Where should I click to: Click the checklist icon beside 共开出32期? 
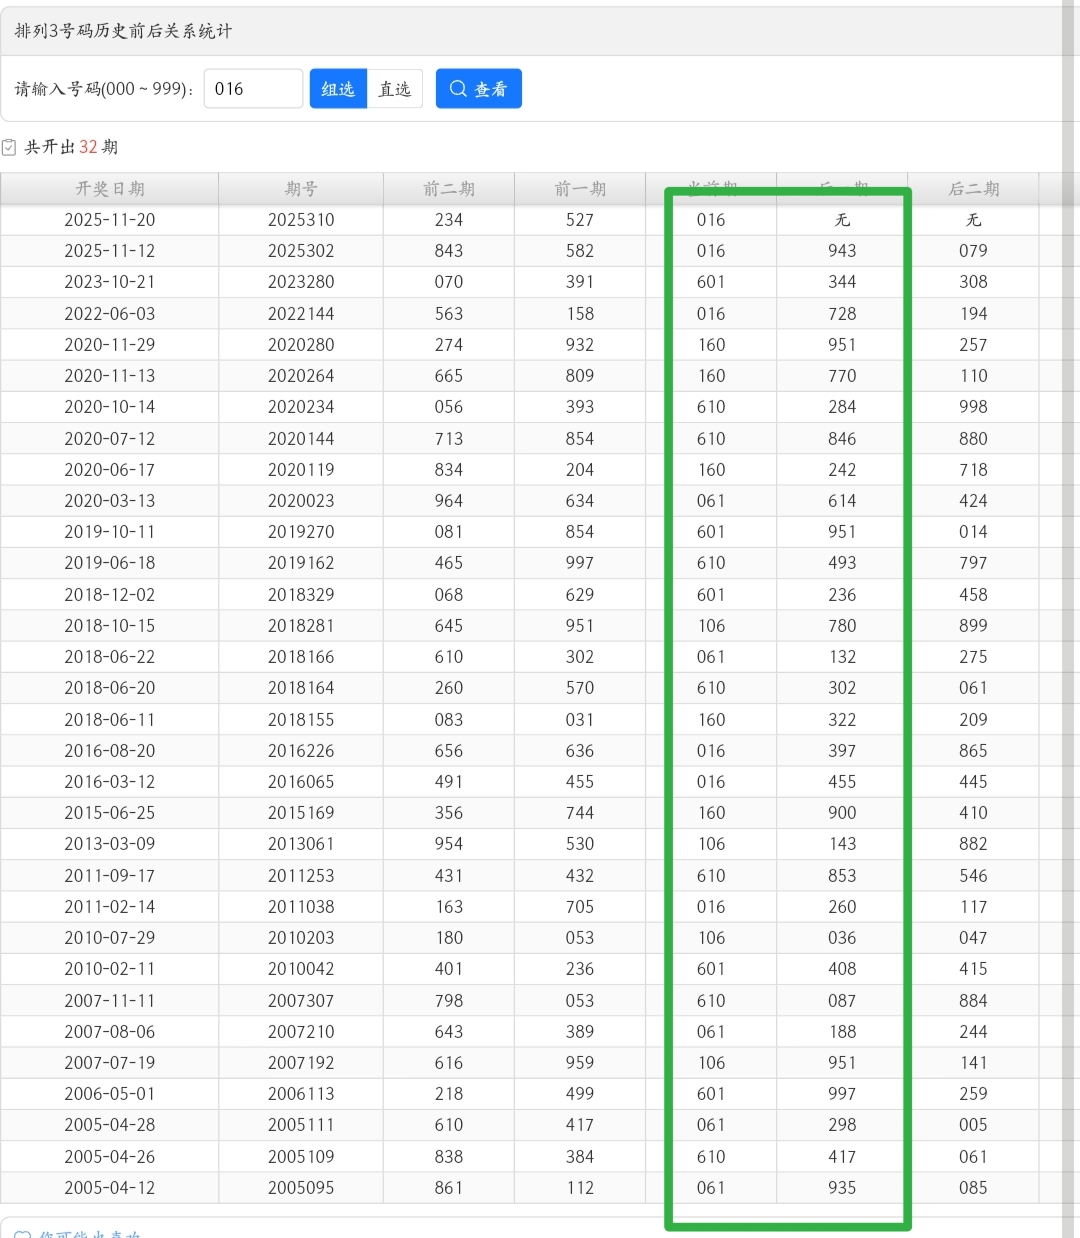coord(9,147)
